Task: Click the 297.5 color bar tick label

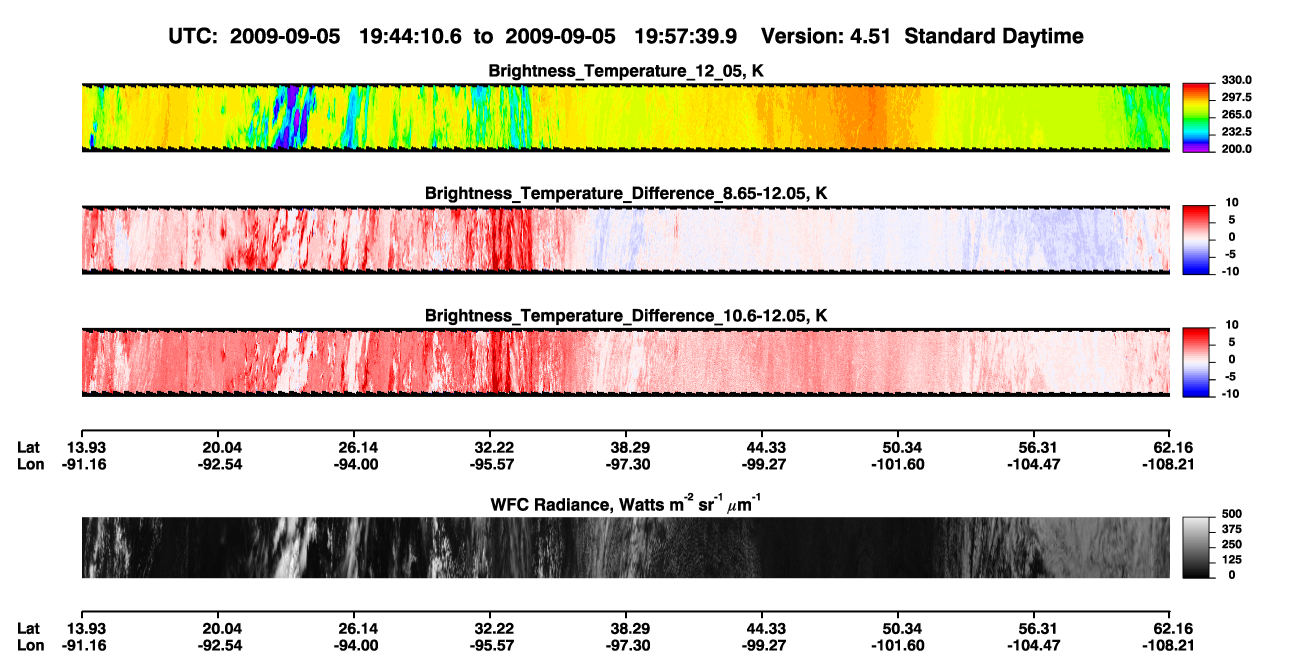Action: (1237, 98)
